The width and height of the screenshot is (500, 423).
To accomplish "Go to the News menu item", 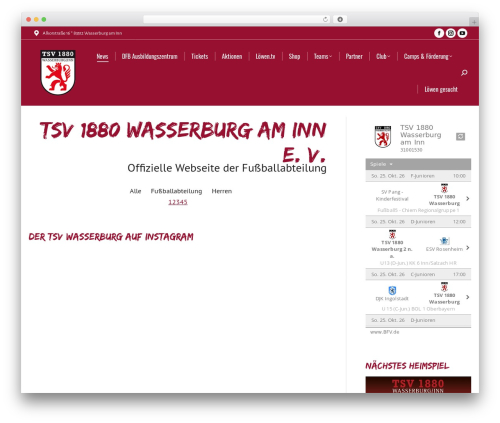I will 102,56.
